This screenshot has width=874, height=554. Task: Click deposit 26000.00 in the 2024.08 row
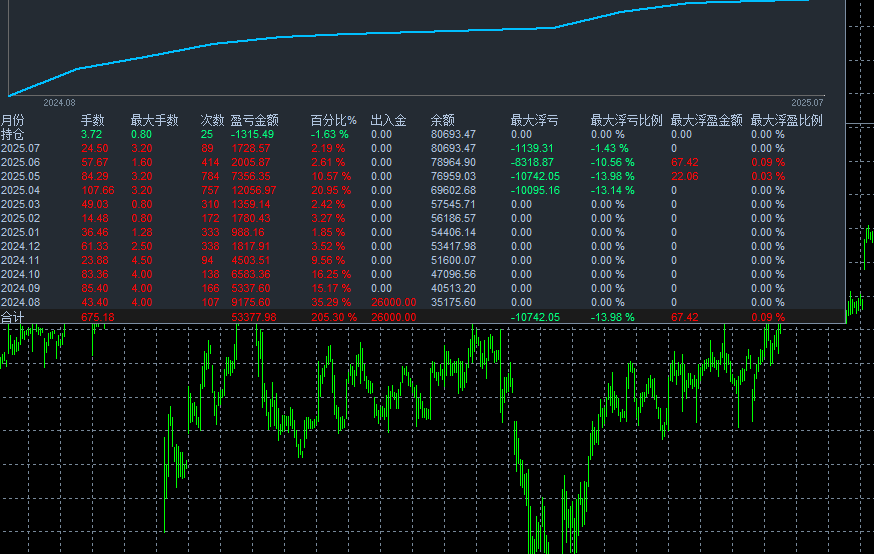(394, 302)
